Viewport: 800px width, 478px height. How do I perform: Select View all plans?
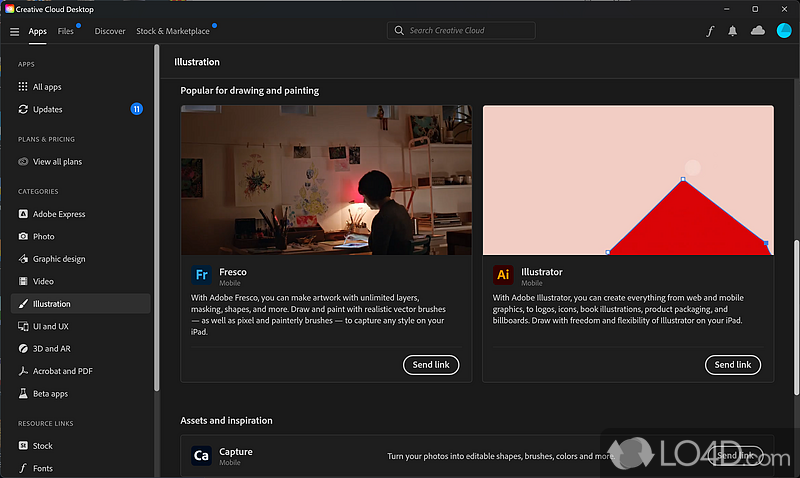[57, 161]
